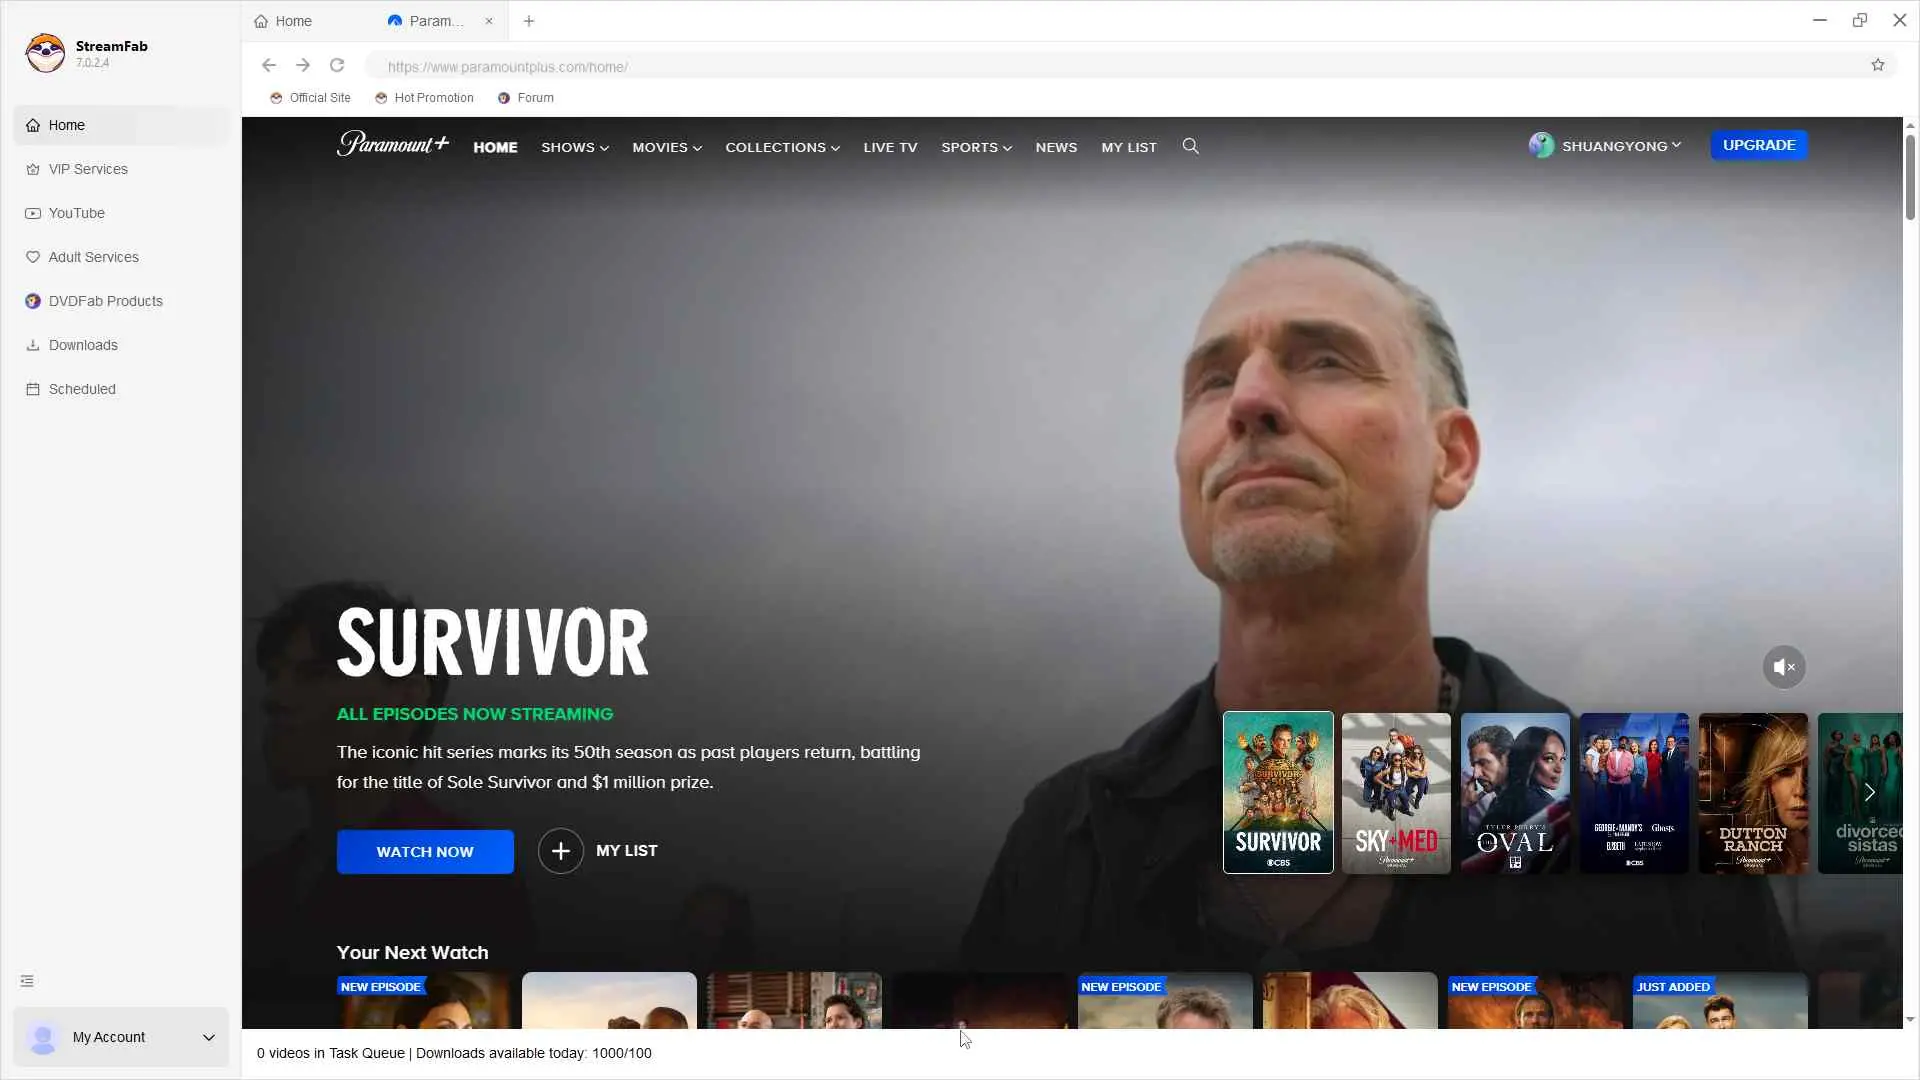Screen dimensions: 1920x1080
Task: Open the Scheduled section
Action: click(x=121, y=389)
